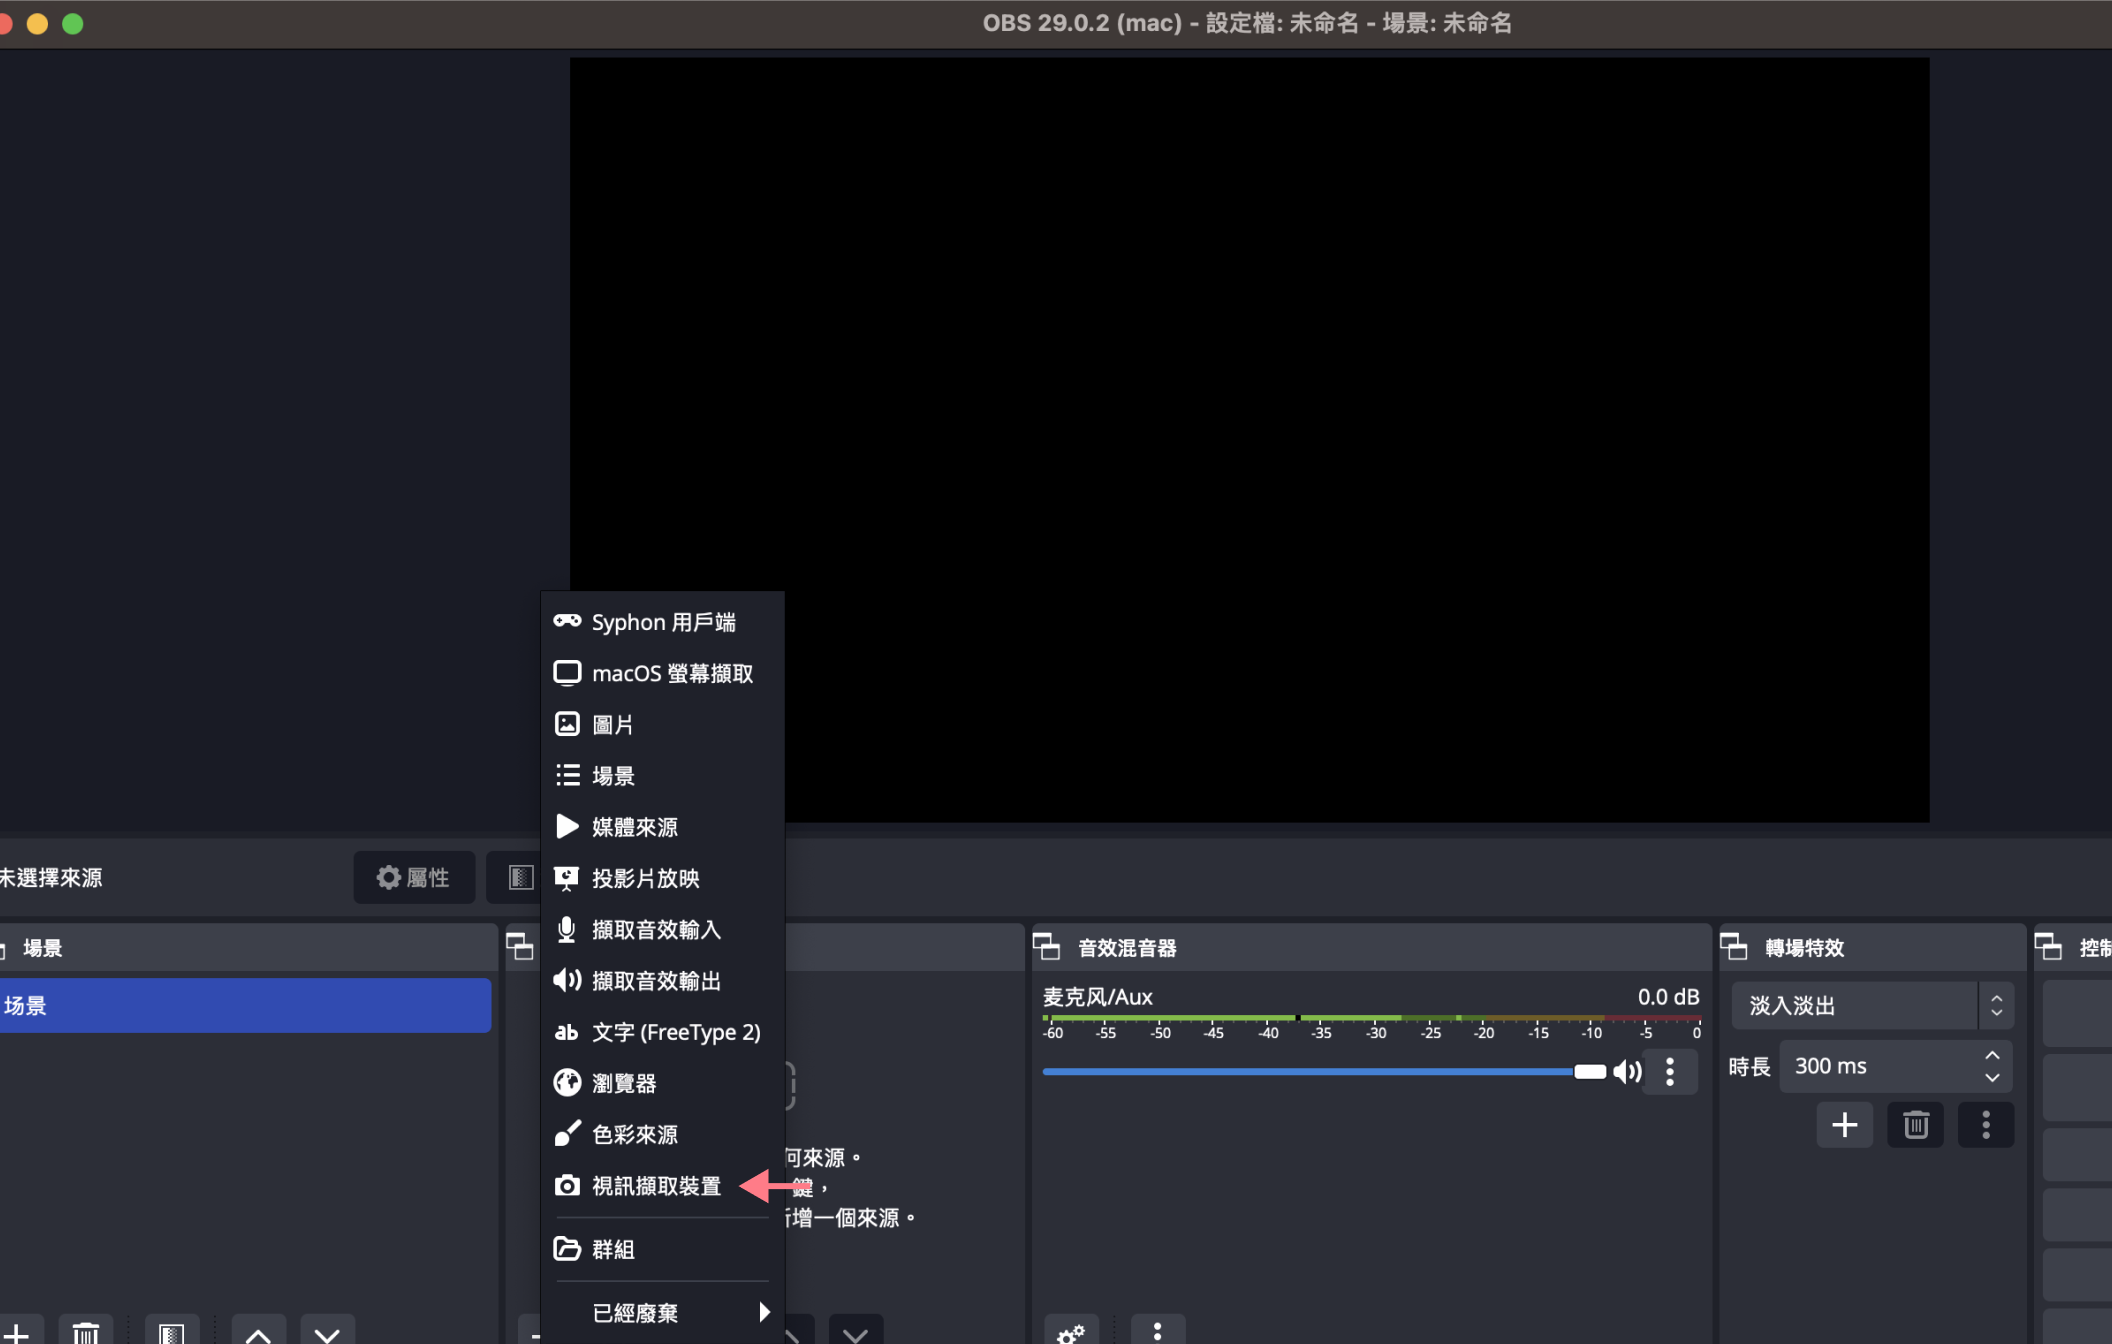Image resolution: width=2112 pixels, height=1344 pixels.
Task: Choose 瀏覽器 source menu entry
Action: pos(624,1083)
